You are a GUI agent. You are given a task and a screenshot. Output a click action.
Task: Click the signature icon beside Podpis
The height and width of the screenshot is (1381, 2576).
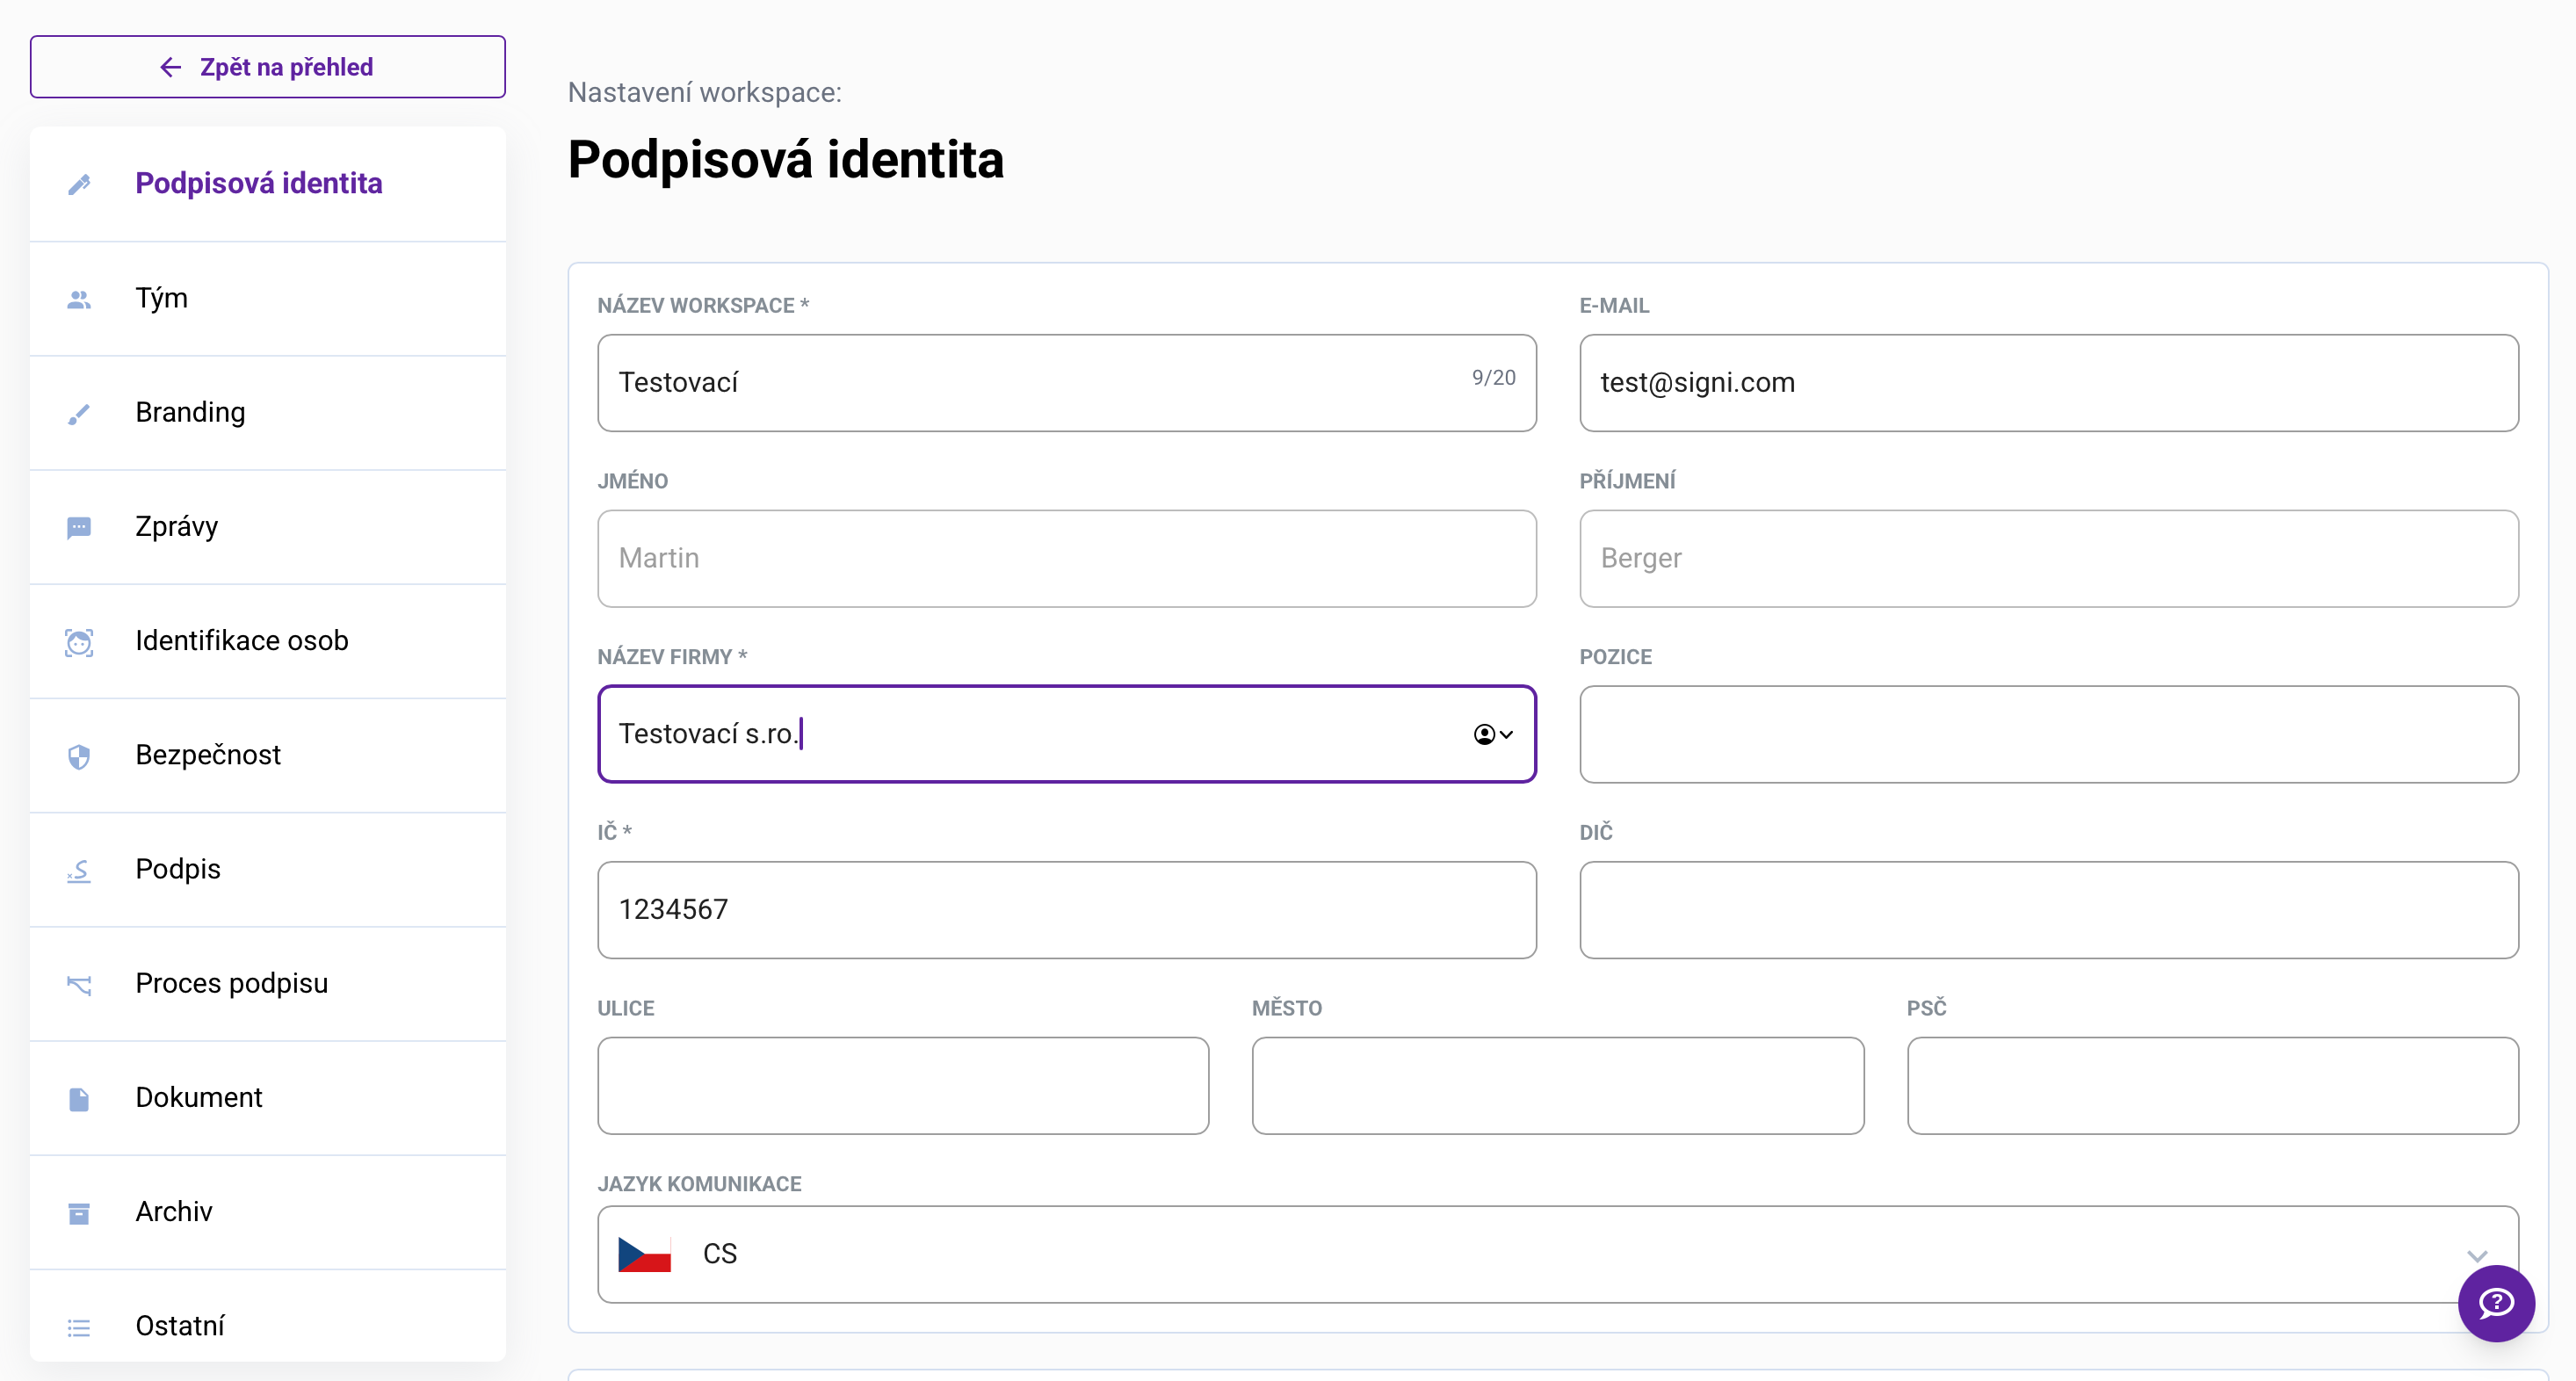click(79, 870)
